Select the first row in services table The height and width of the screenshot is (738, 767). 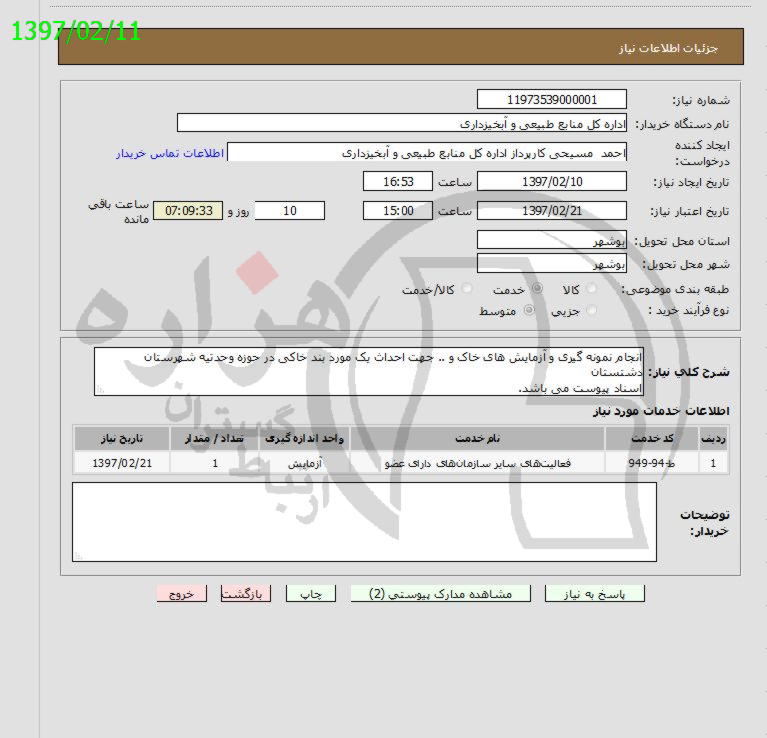[x=400, y=463]
